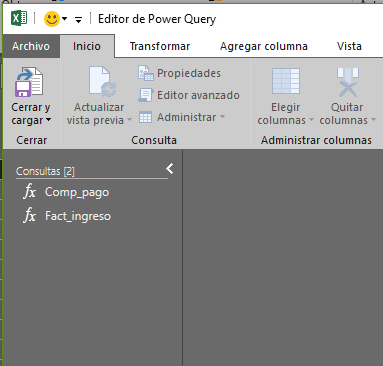Screen dimensions: 383x366
Task: Switch to the Vista tab
Action: pos(349,46)
